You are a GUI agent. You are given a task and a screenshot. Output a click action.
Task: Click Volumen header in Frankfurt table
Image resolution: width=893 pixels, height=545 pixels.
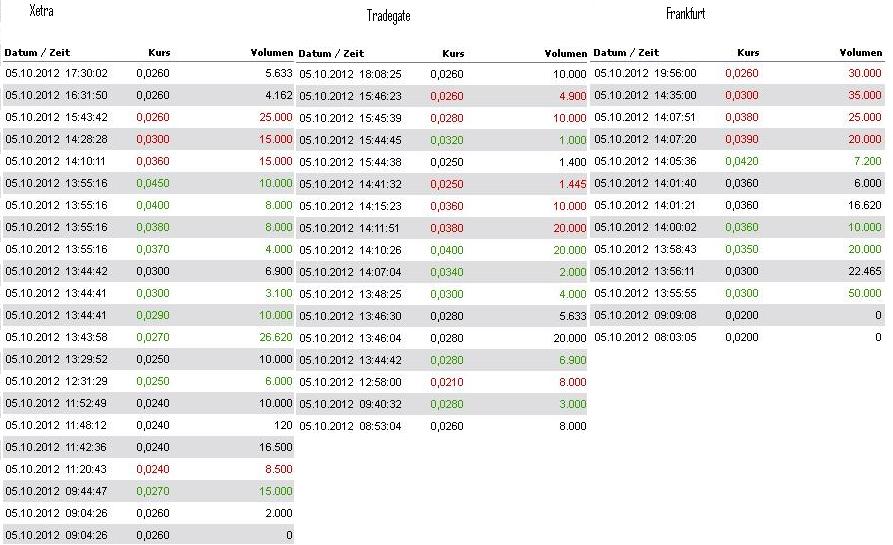click(x=861, y=52)
